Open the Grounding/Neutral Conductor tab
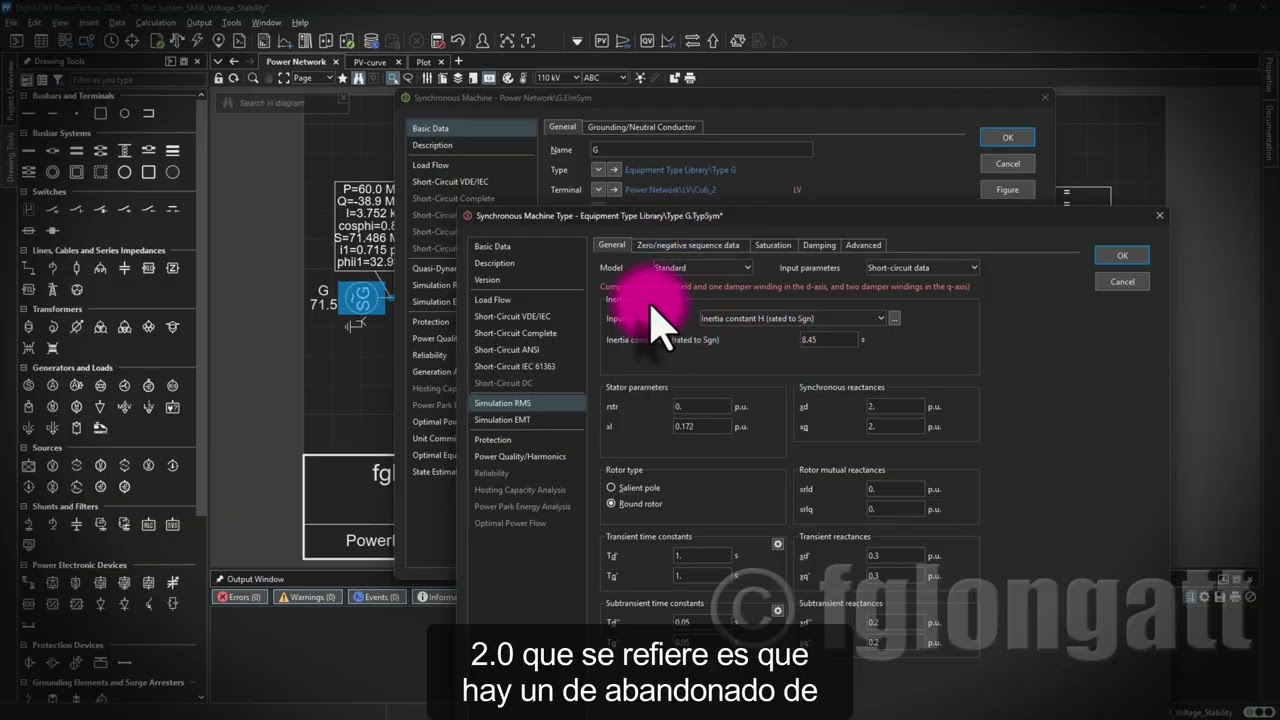1280x720 pixels. tap(641, 127)
